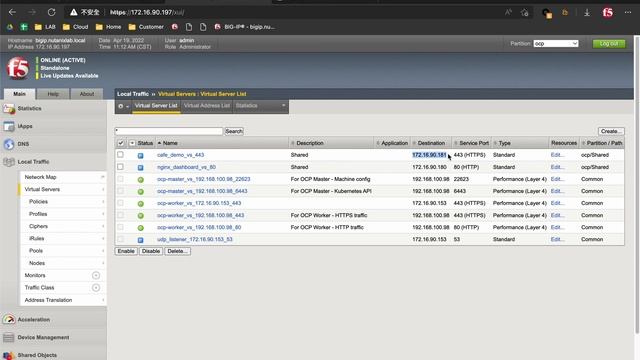The width and height of the screenshot is (640, 360).
Task: Click the Log out button
Action: (609, 44)
